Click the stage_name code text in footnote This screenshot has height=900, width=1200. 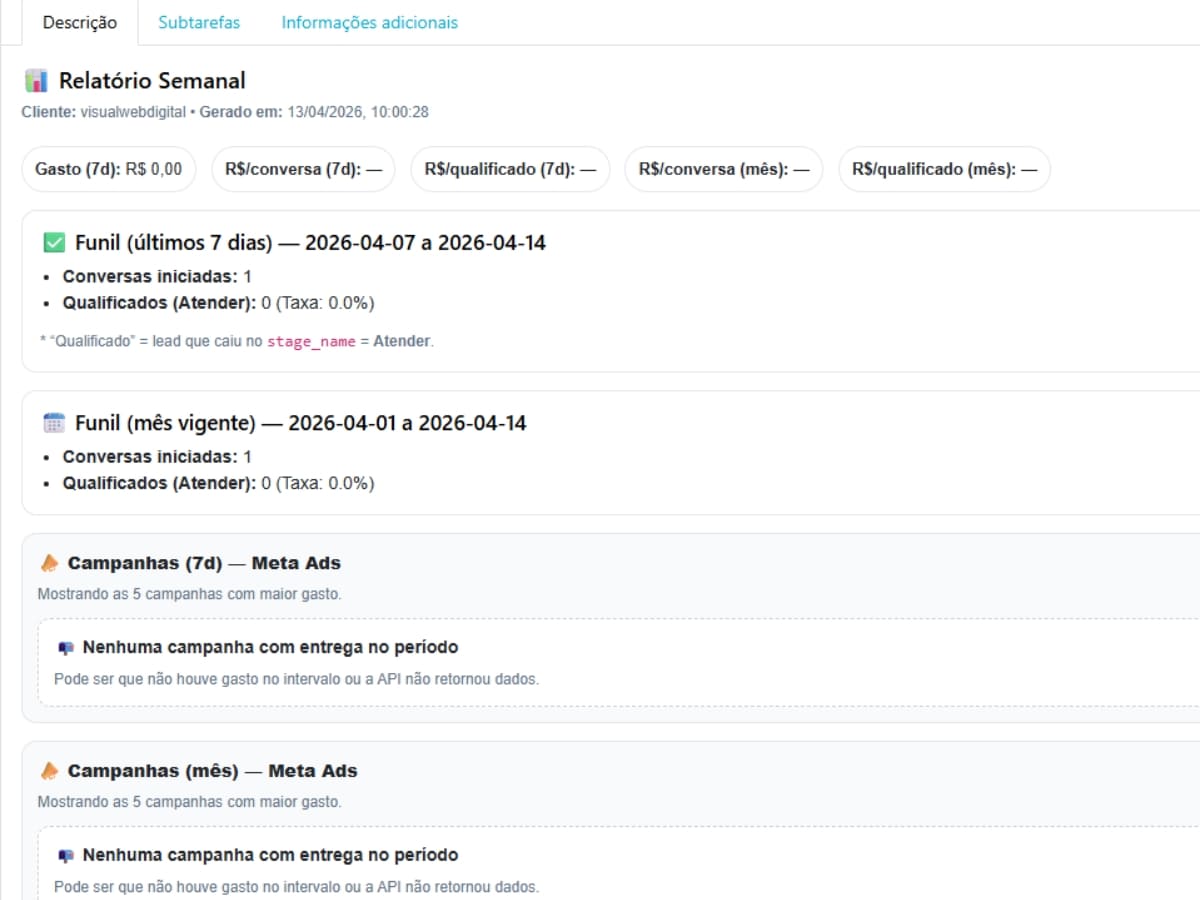pyautogui.click(x=311, y=341)
